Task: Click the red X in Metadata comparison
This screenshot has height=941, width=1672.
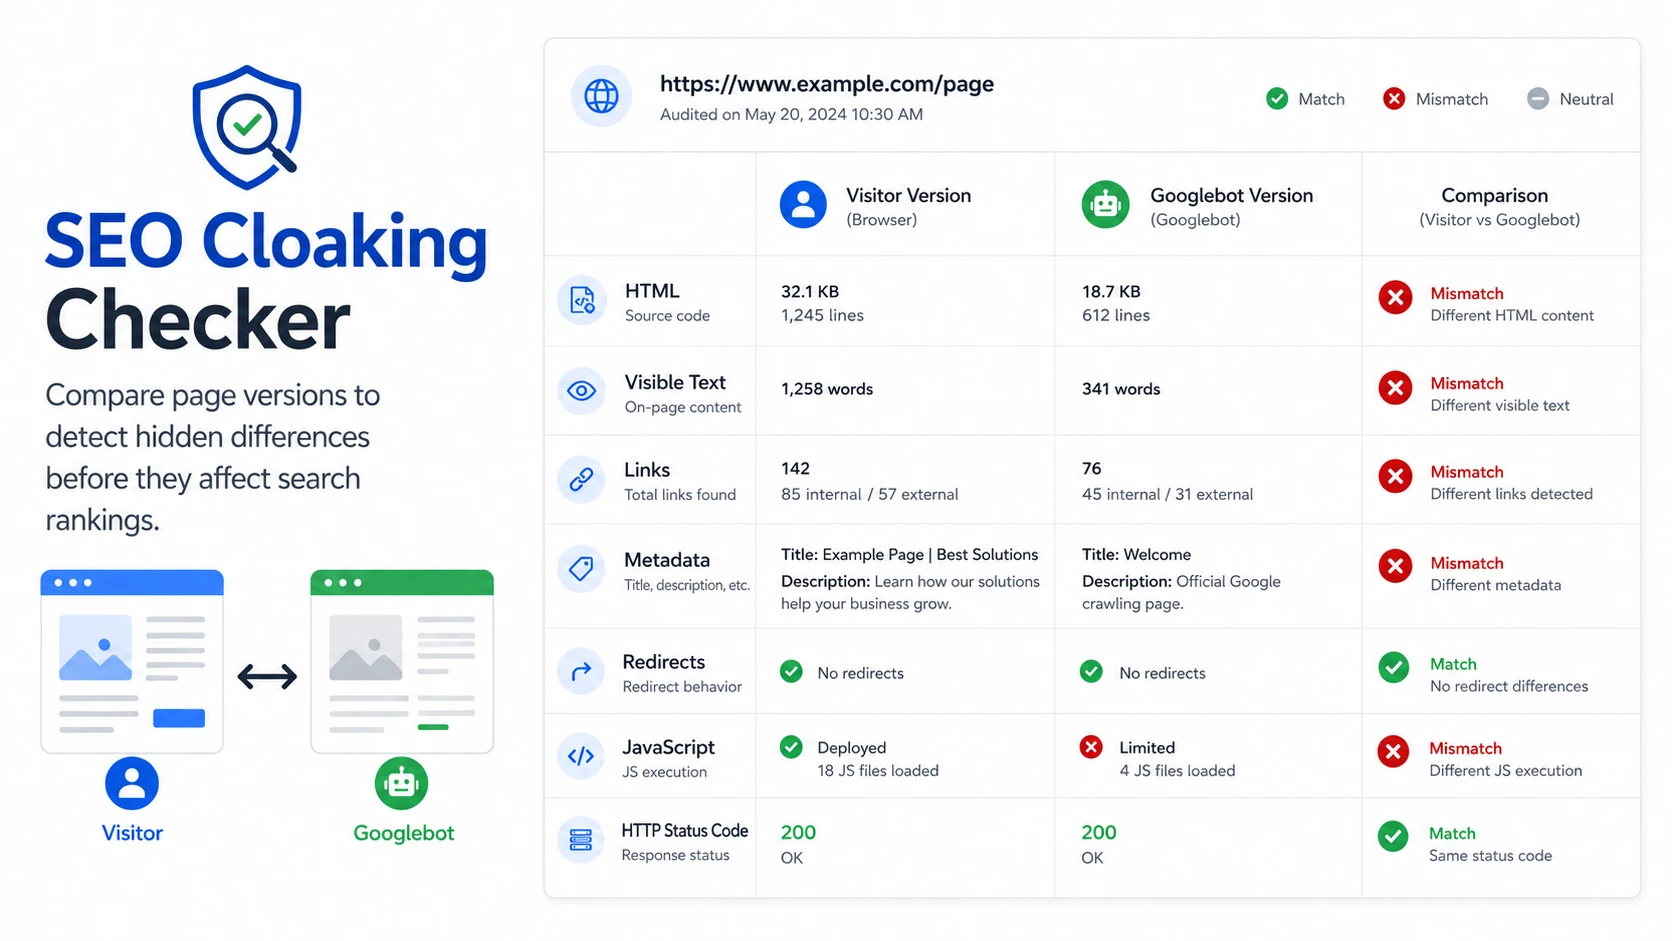Action: point(1395,566)
